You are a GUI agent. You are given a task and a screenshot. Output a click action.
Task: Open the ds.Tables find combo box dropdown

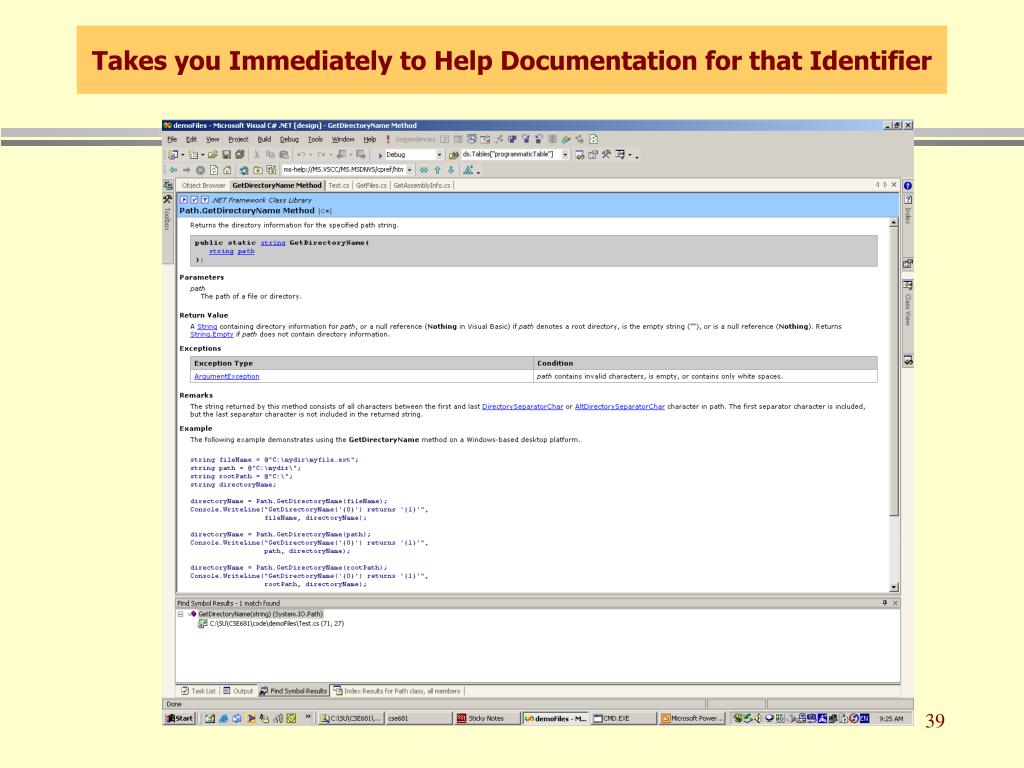tap(566, 155)
